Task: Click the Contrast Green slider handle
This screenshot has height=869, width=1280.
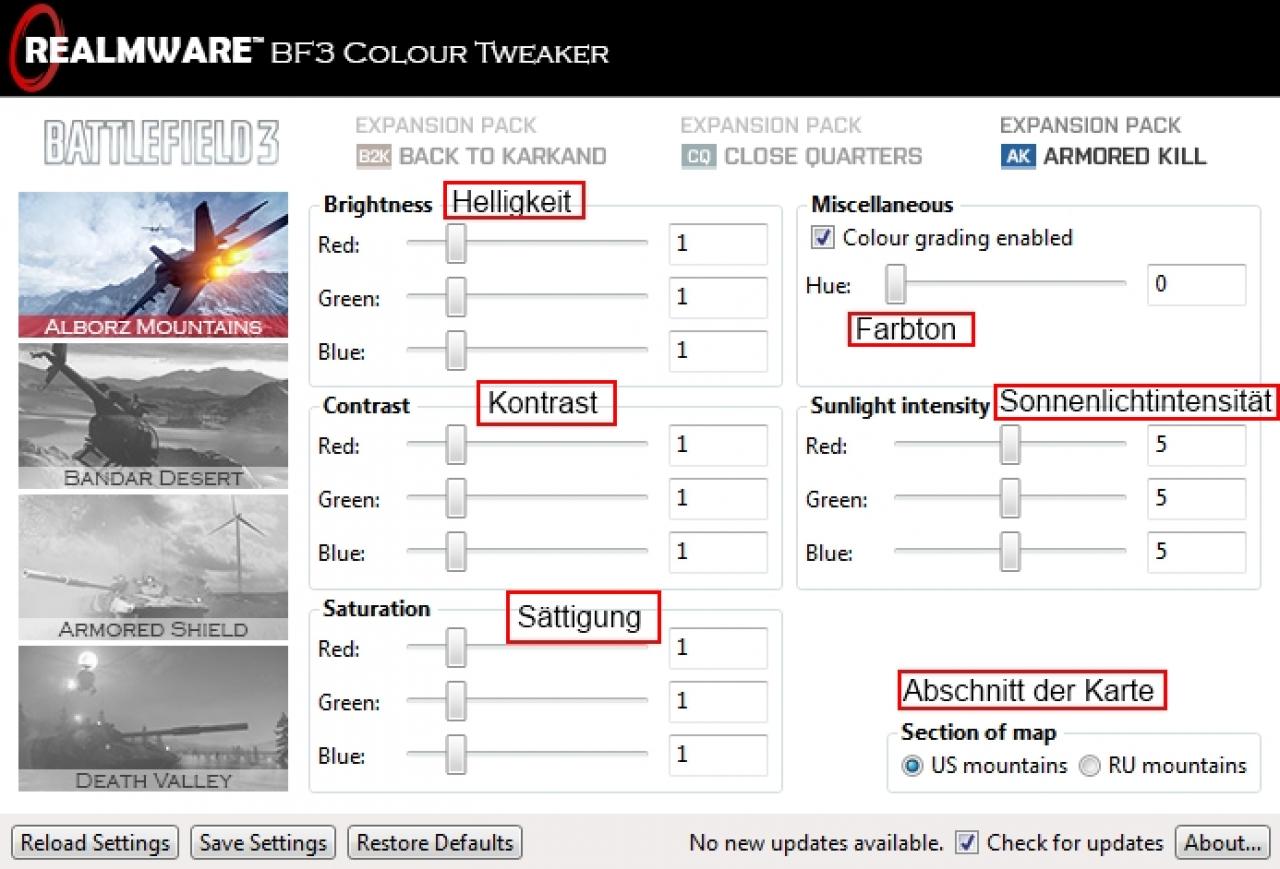Action: [456, 499]
